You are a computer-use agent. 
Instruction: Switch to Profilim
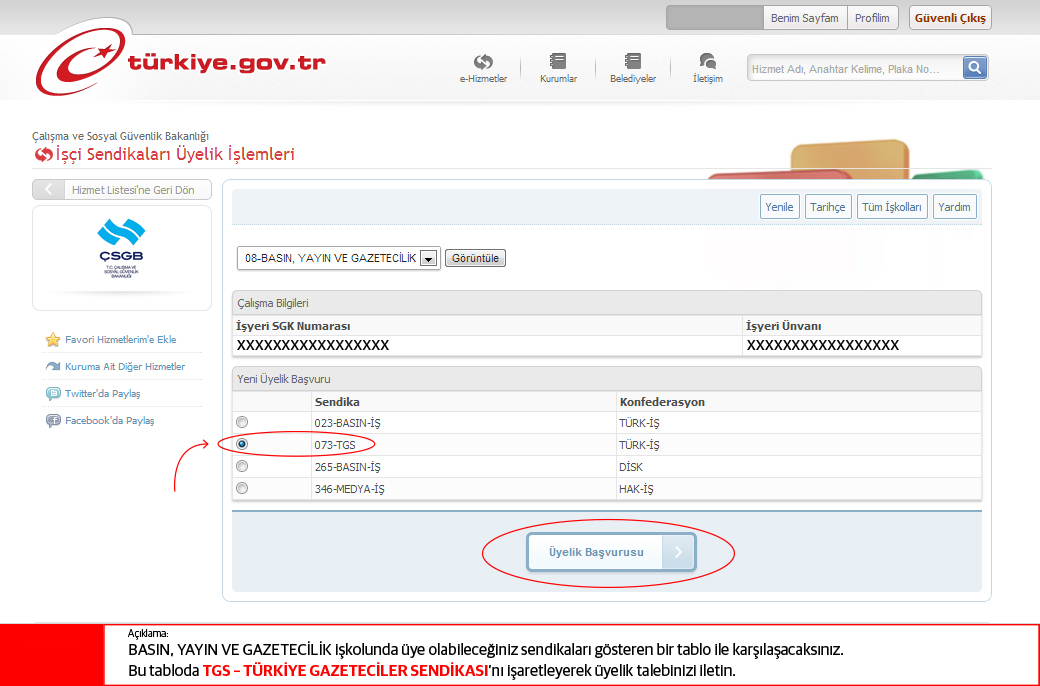(x=872, y=17)
